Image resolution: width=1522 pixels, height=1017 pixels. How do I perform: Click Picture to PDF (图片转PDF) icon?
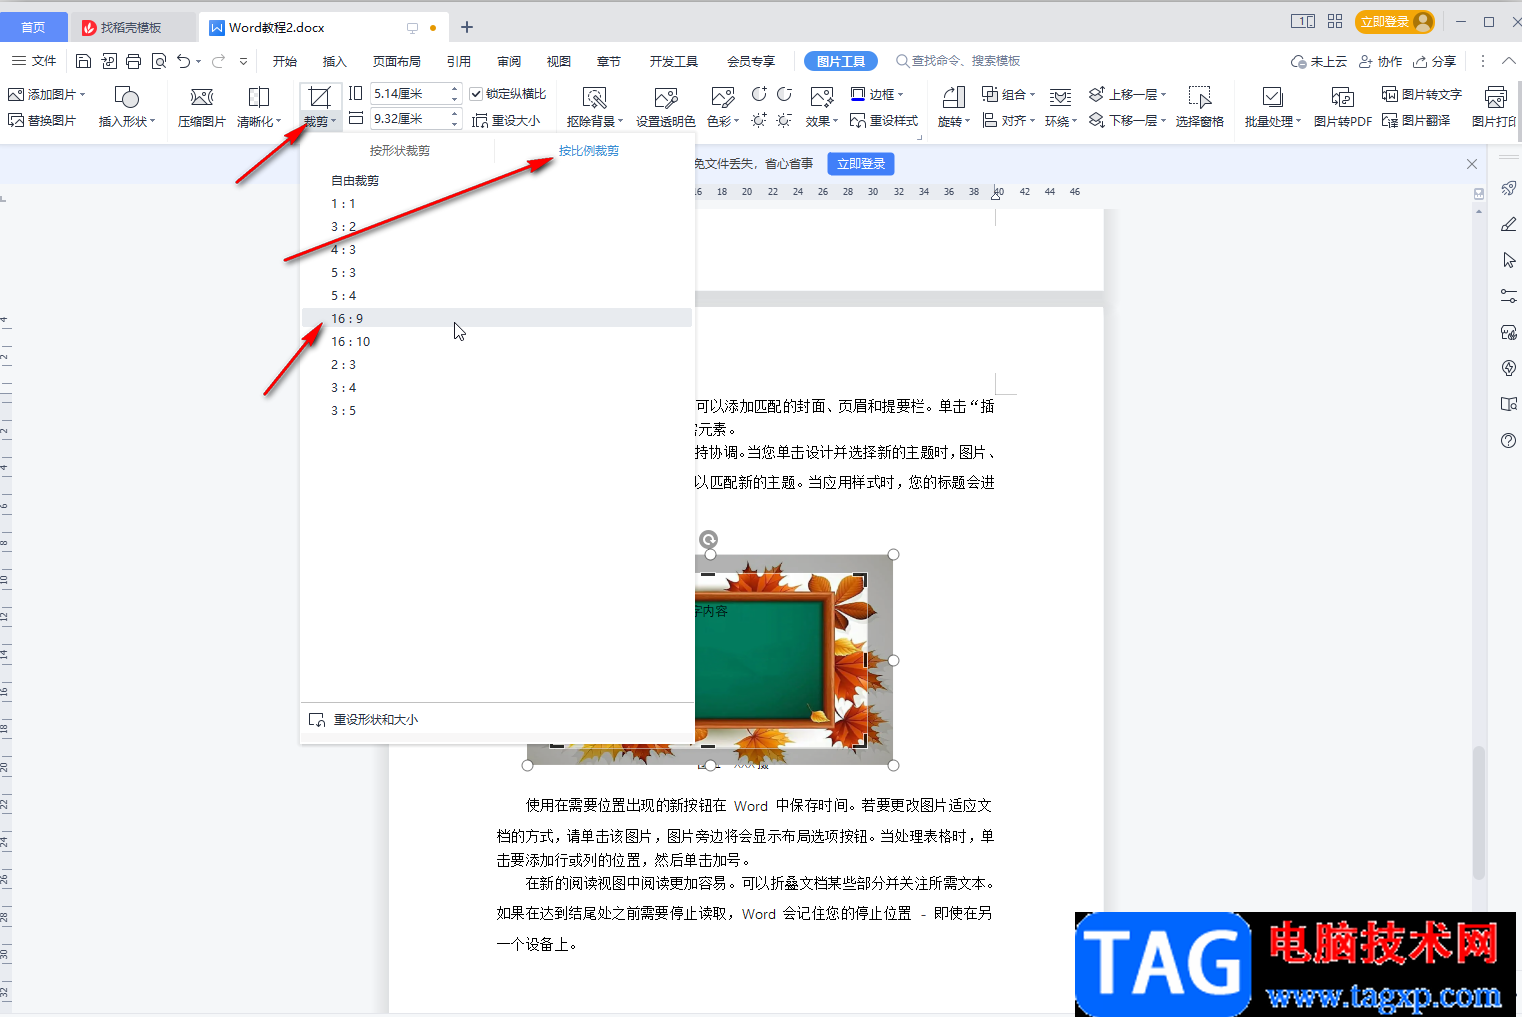[x=1343, y=97]
